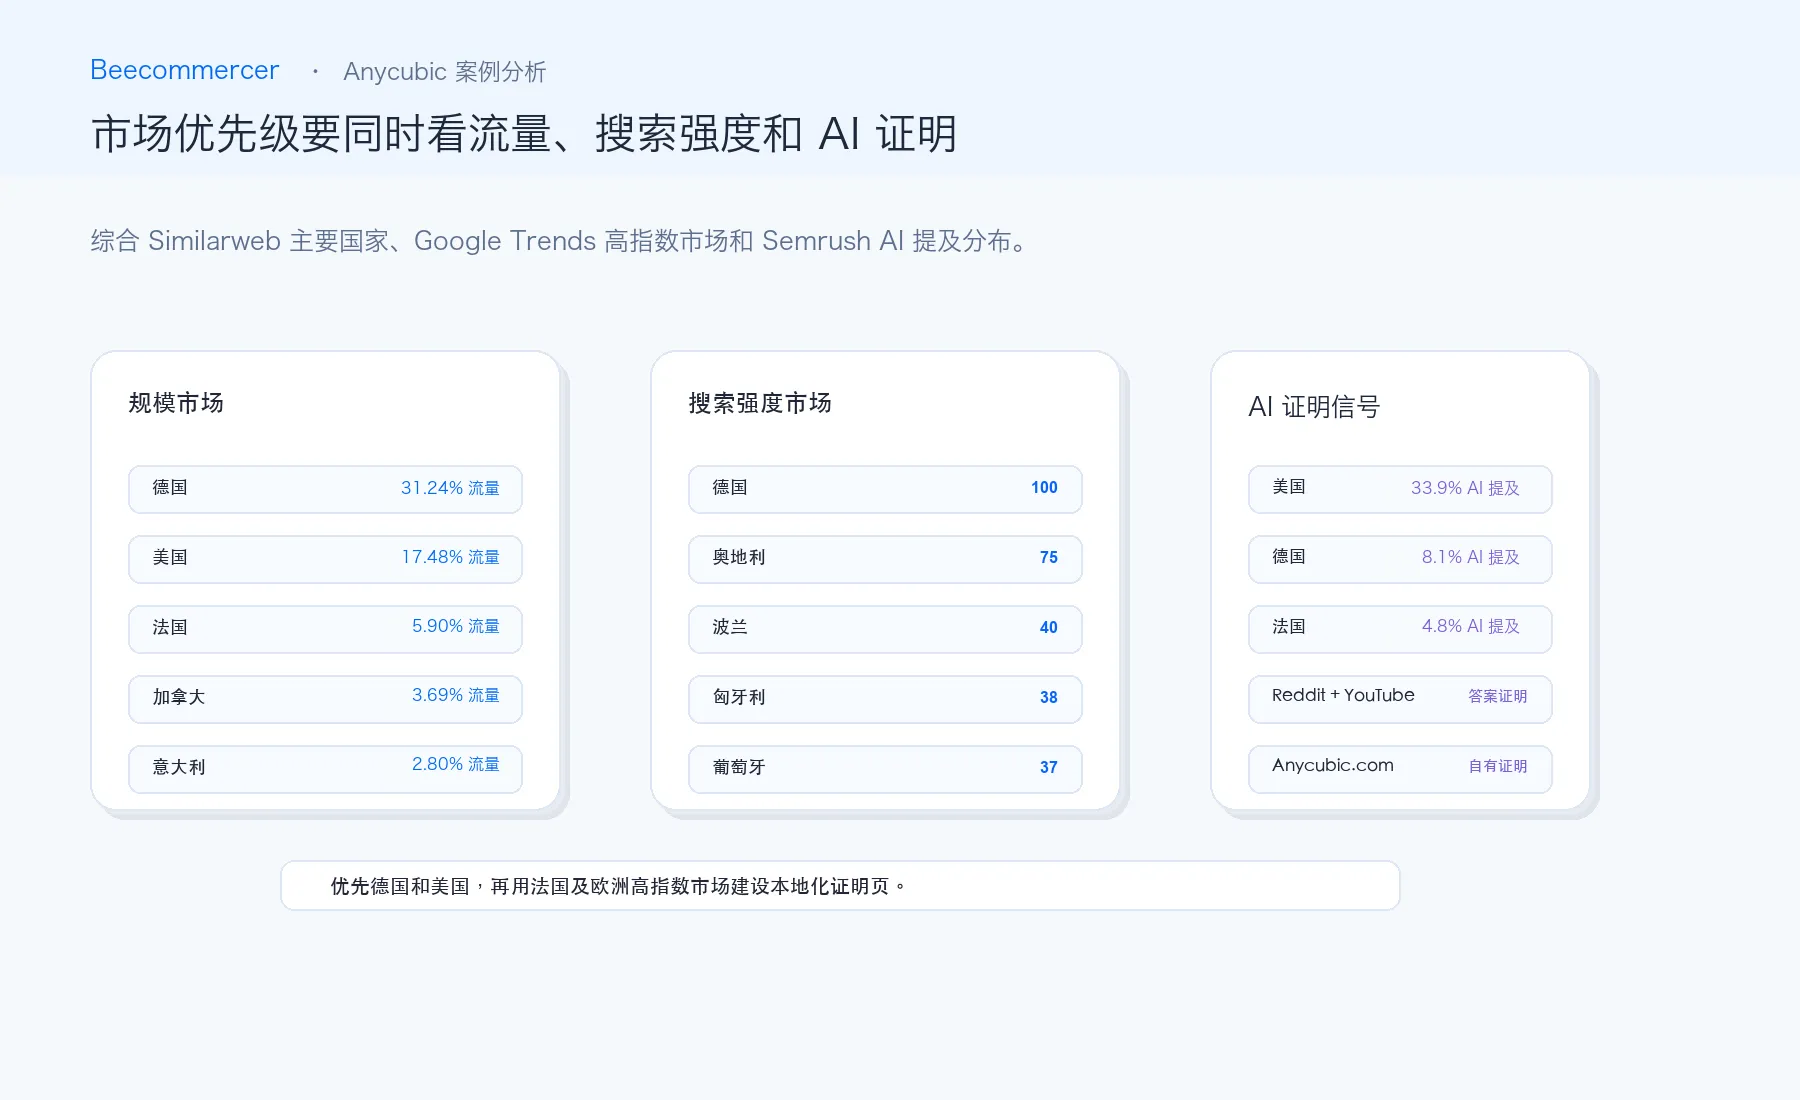Click the Beecommercer brand link
The image size is (1800, 1100).
pyautogui.click(x=185, y=70)
